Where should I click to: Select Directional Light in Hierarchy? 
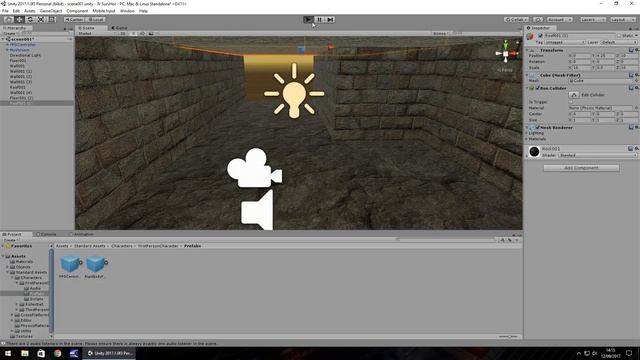(25, 55)
